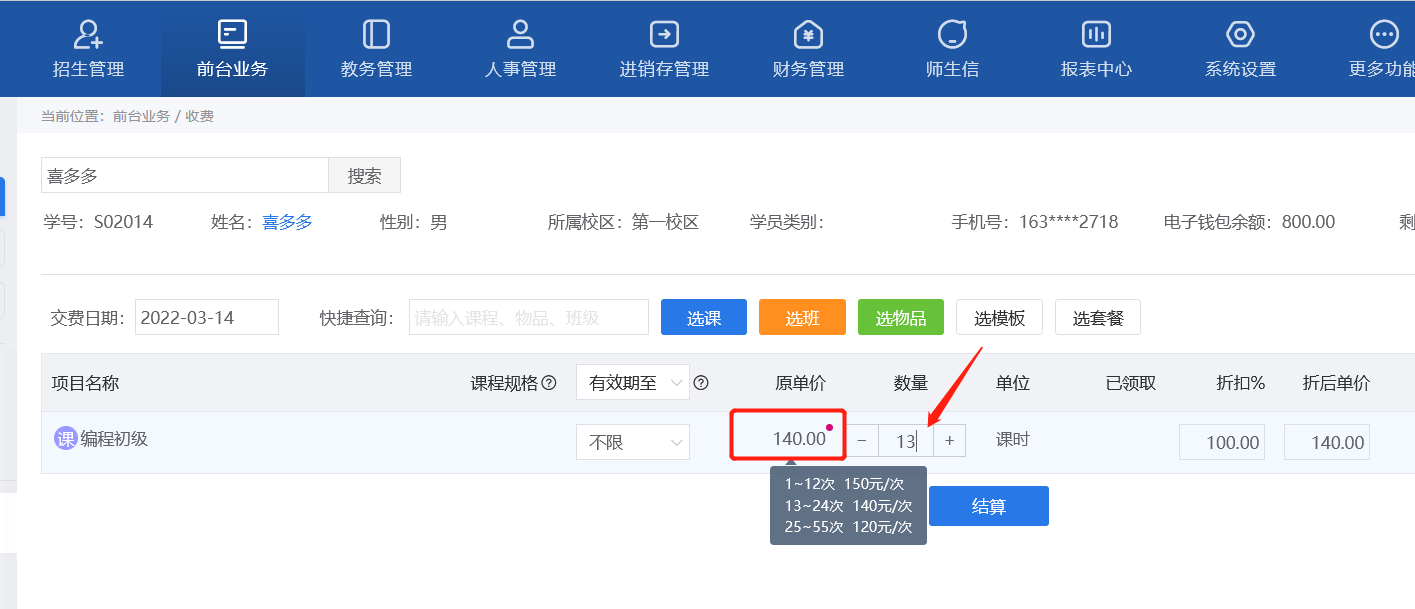Decrease 数量 with the minus stepper
Viewport: 1415px width, 609px height.
coord(861,440)
